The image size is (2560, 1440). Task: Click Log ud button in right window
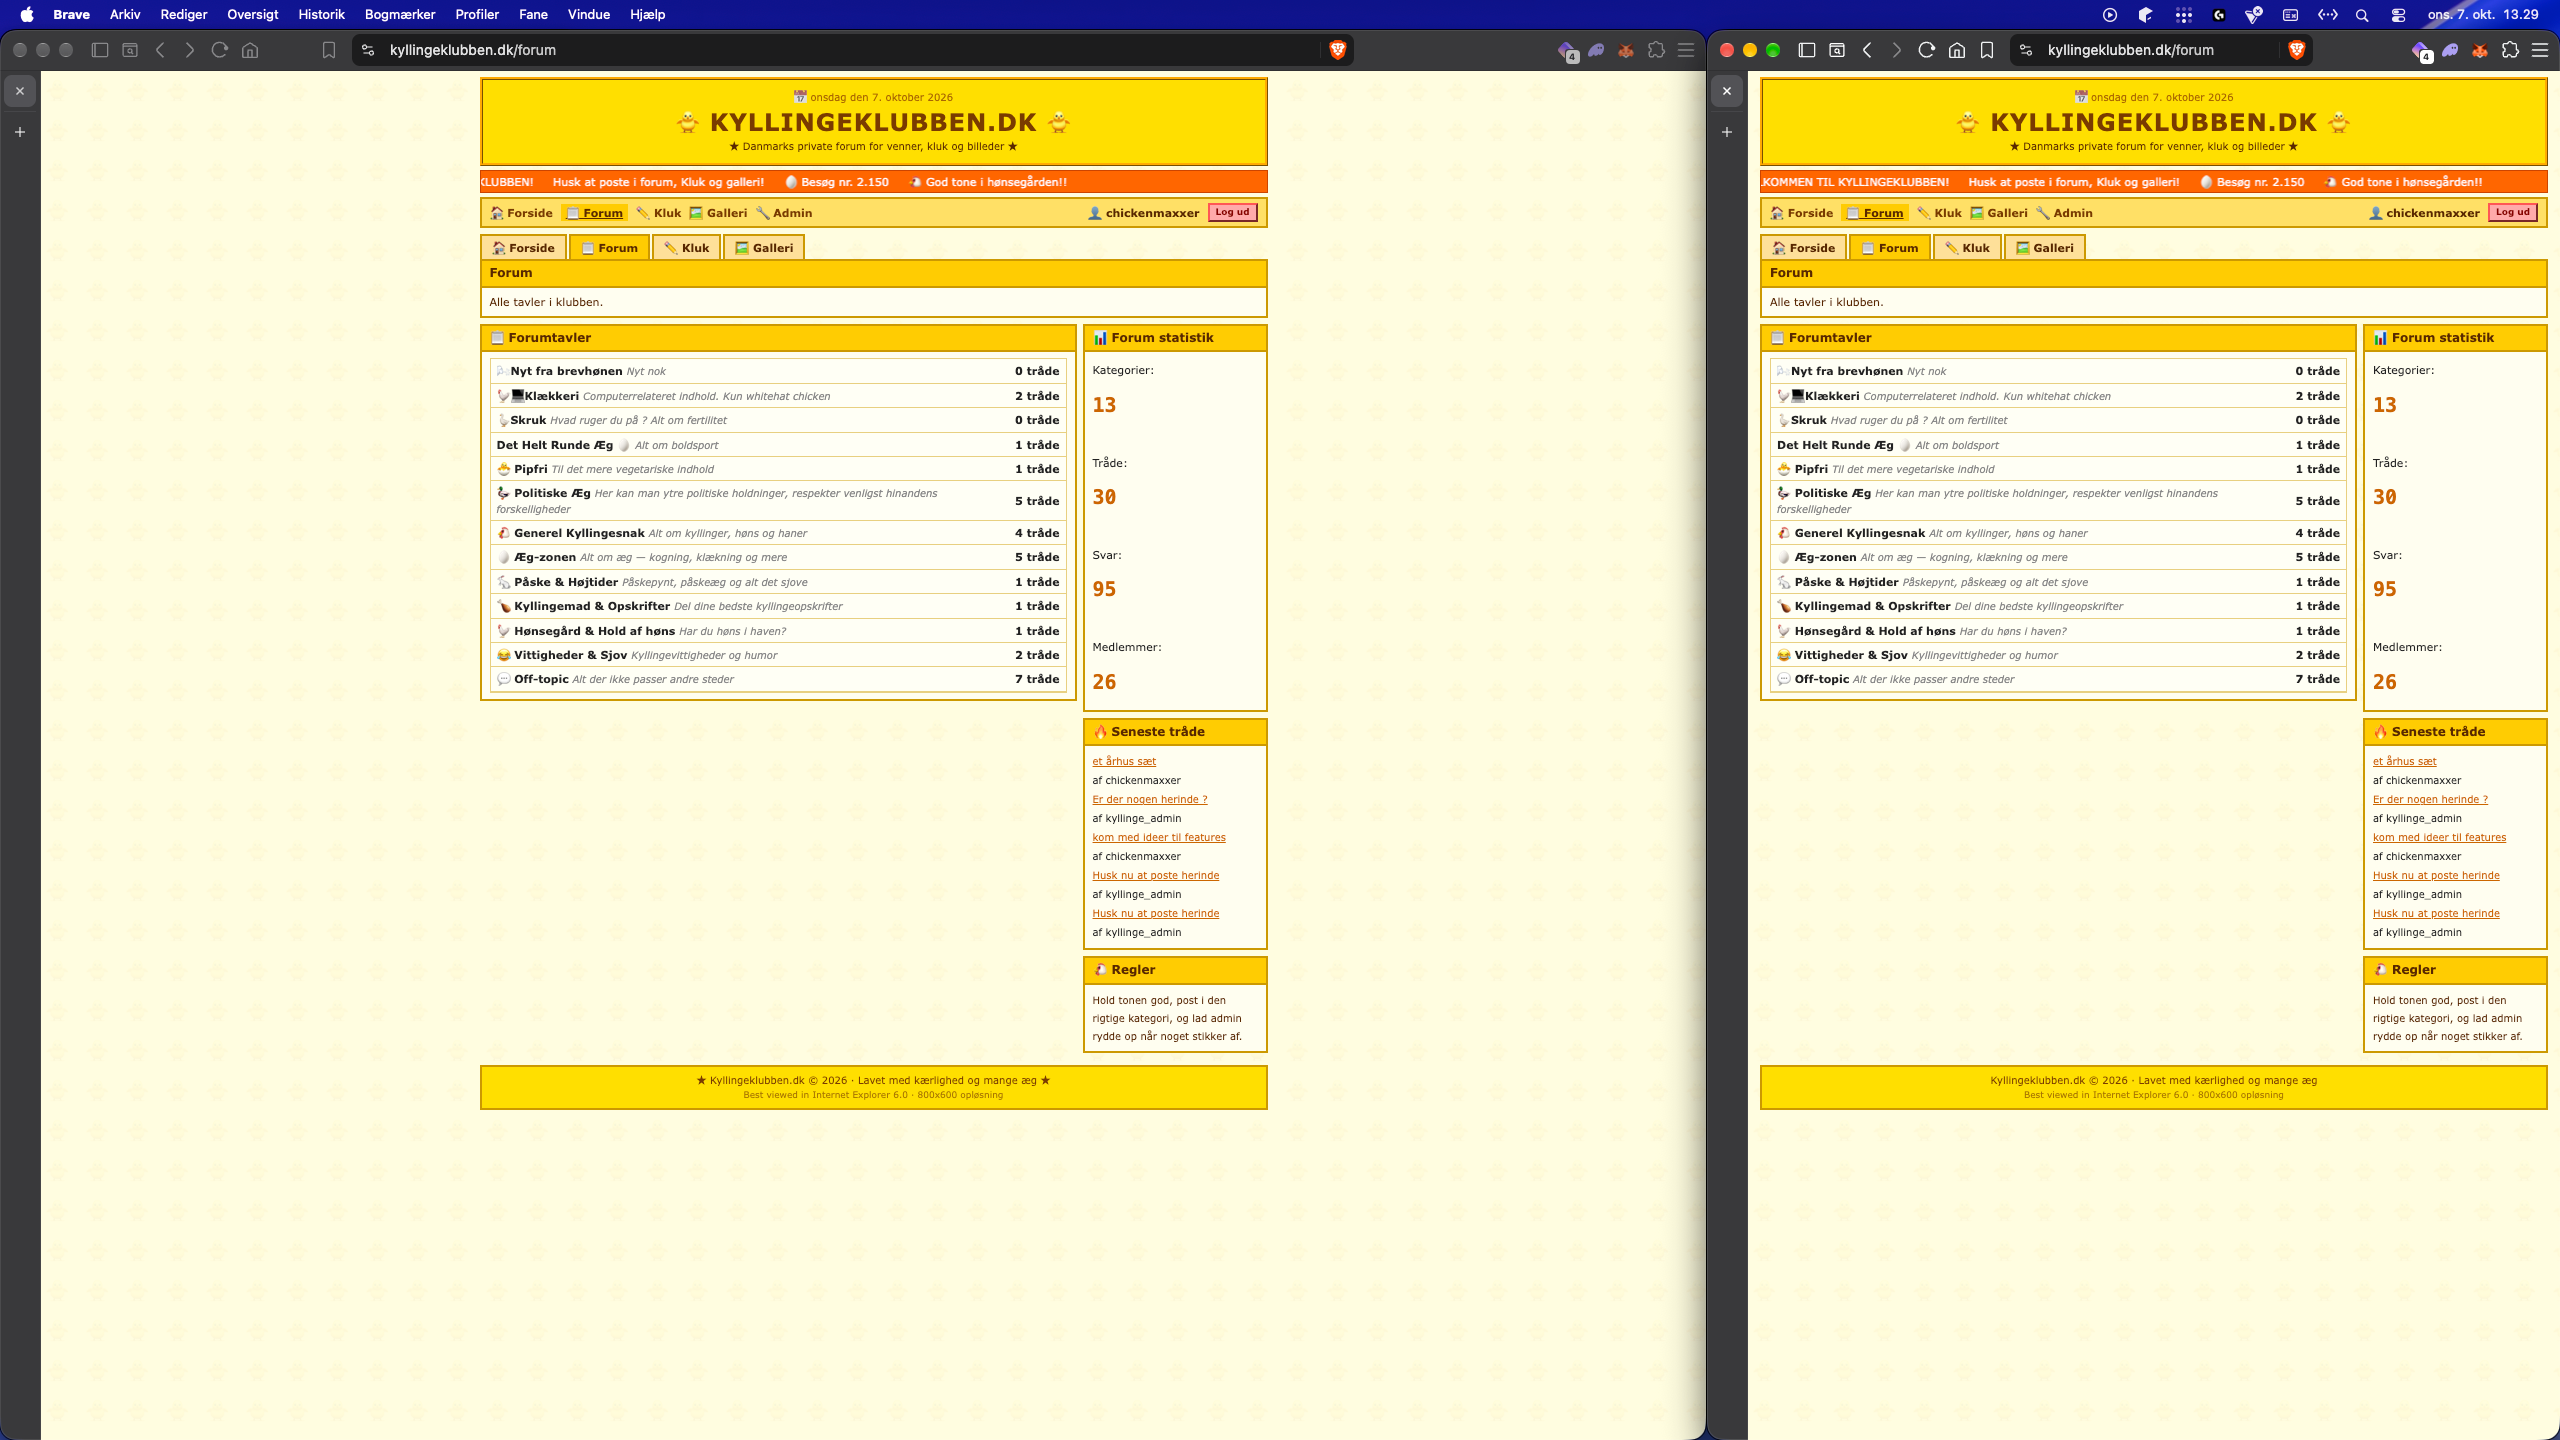[x=2512, y=212]
